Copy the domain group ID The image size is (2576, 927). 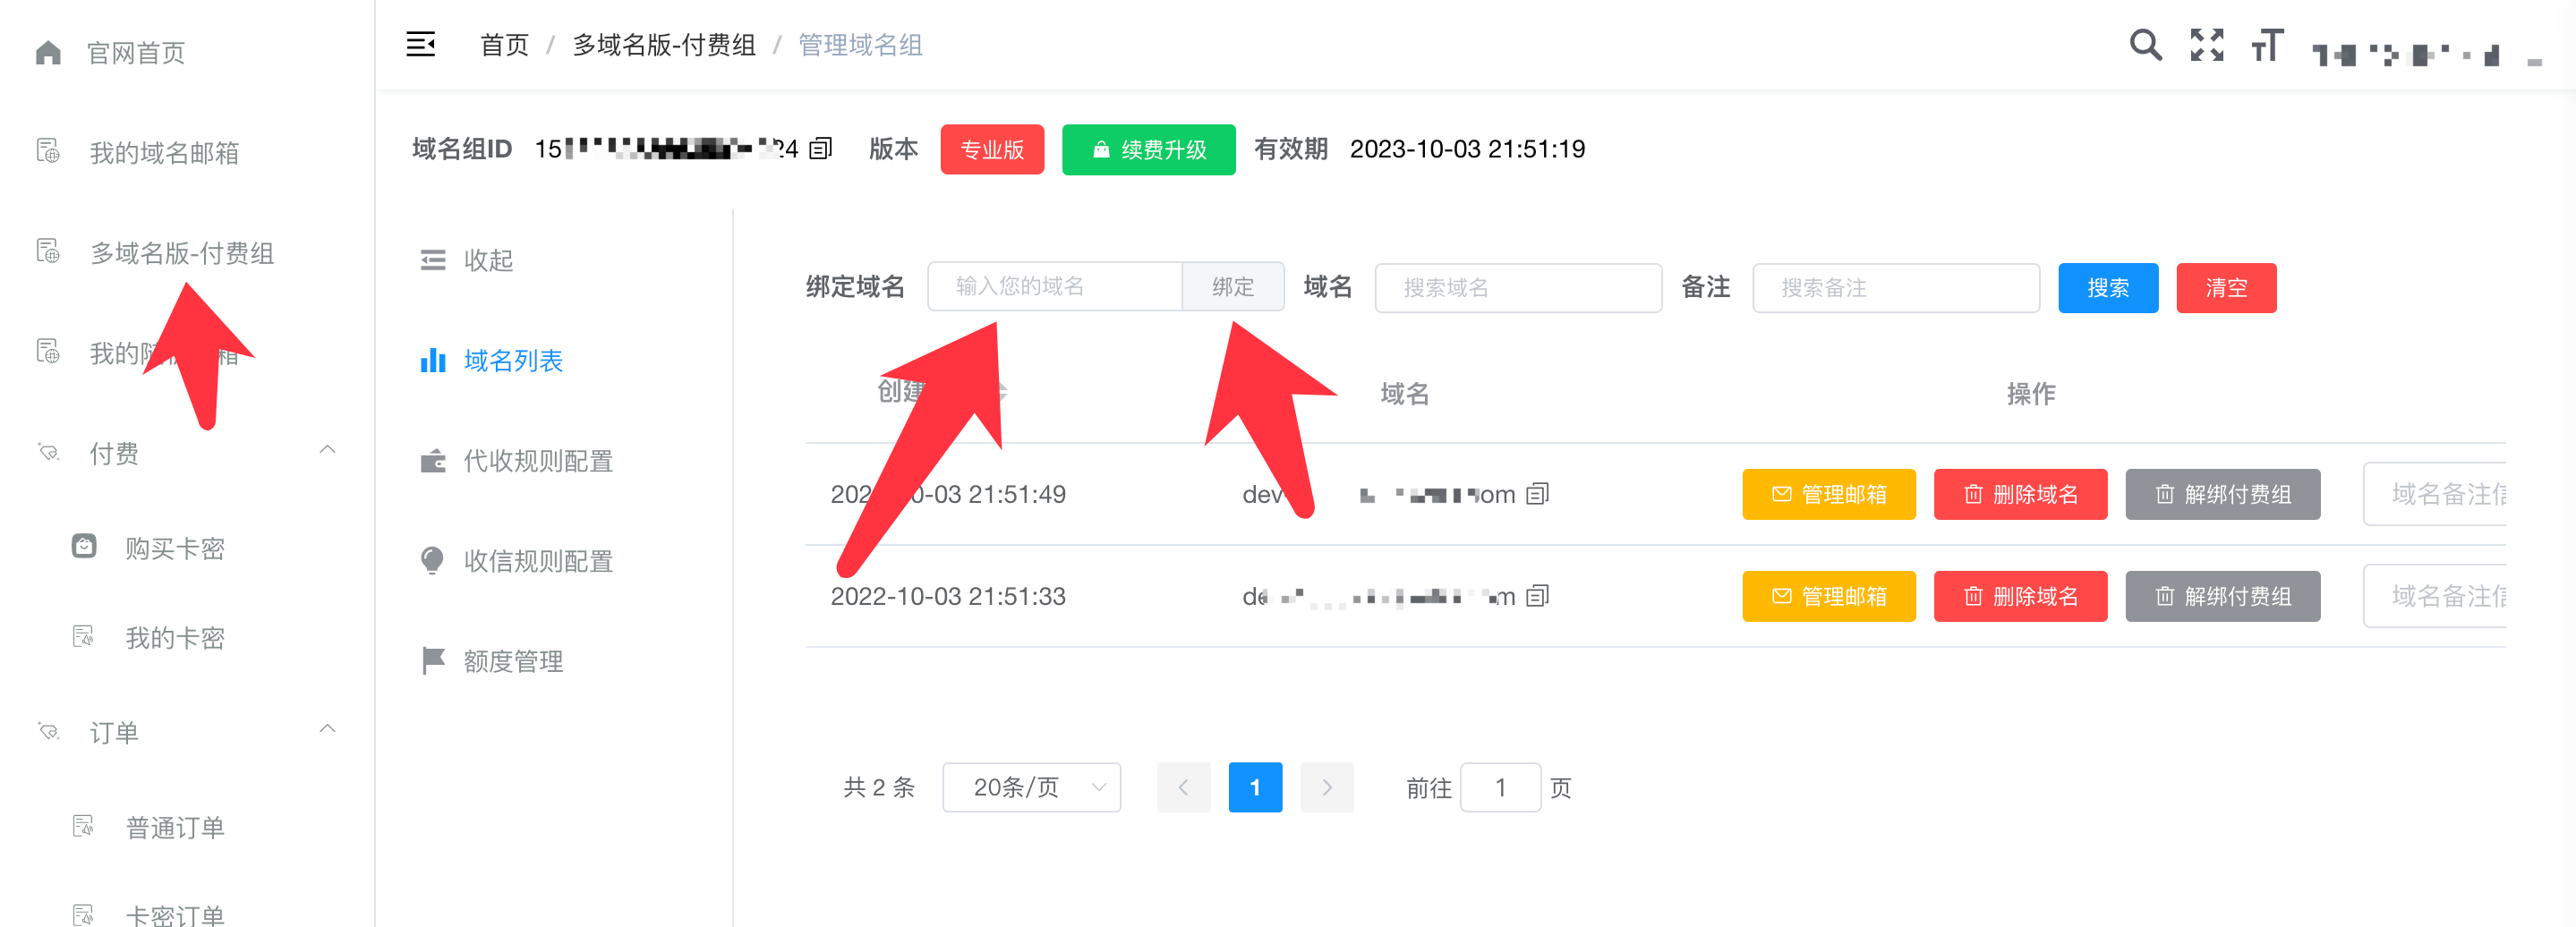click(x=821, y=149)
